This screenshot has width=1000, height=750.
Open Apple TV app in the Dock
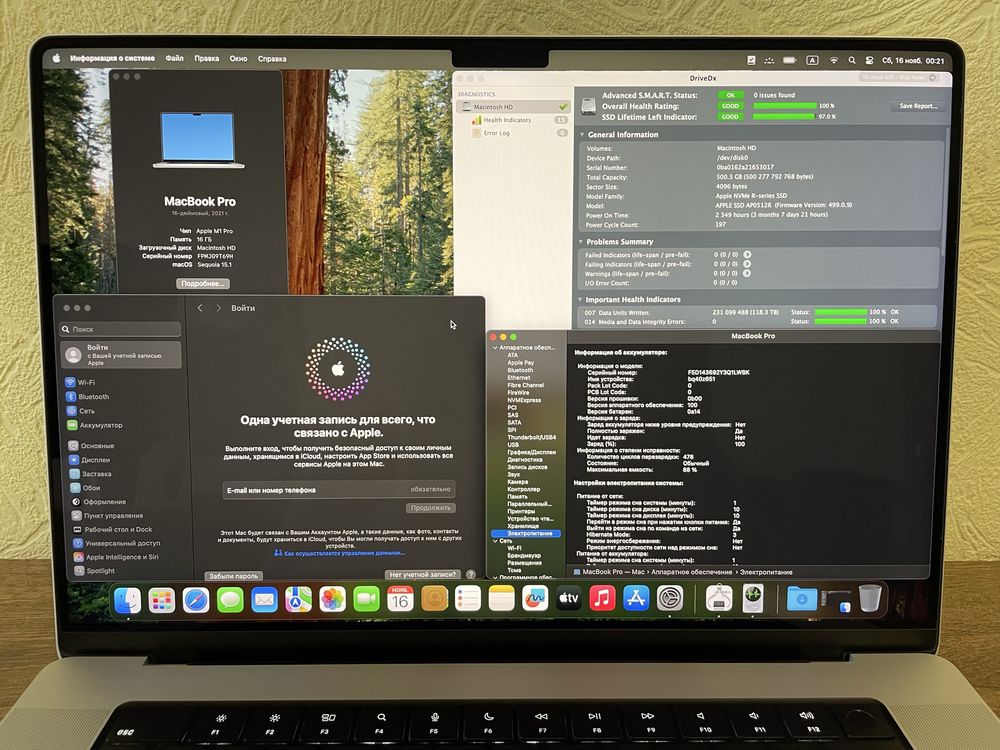[568, 598]
